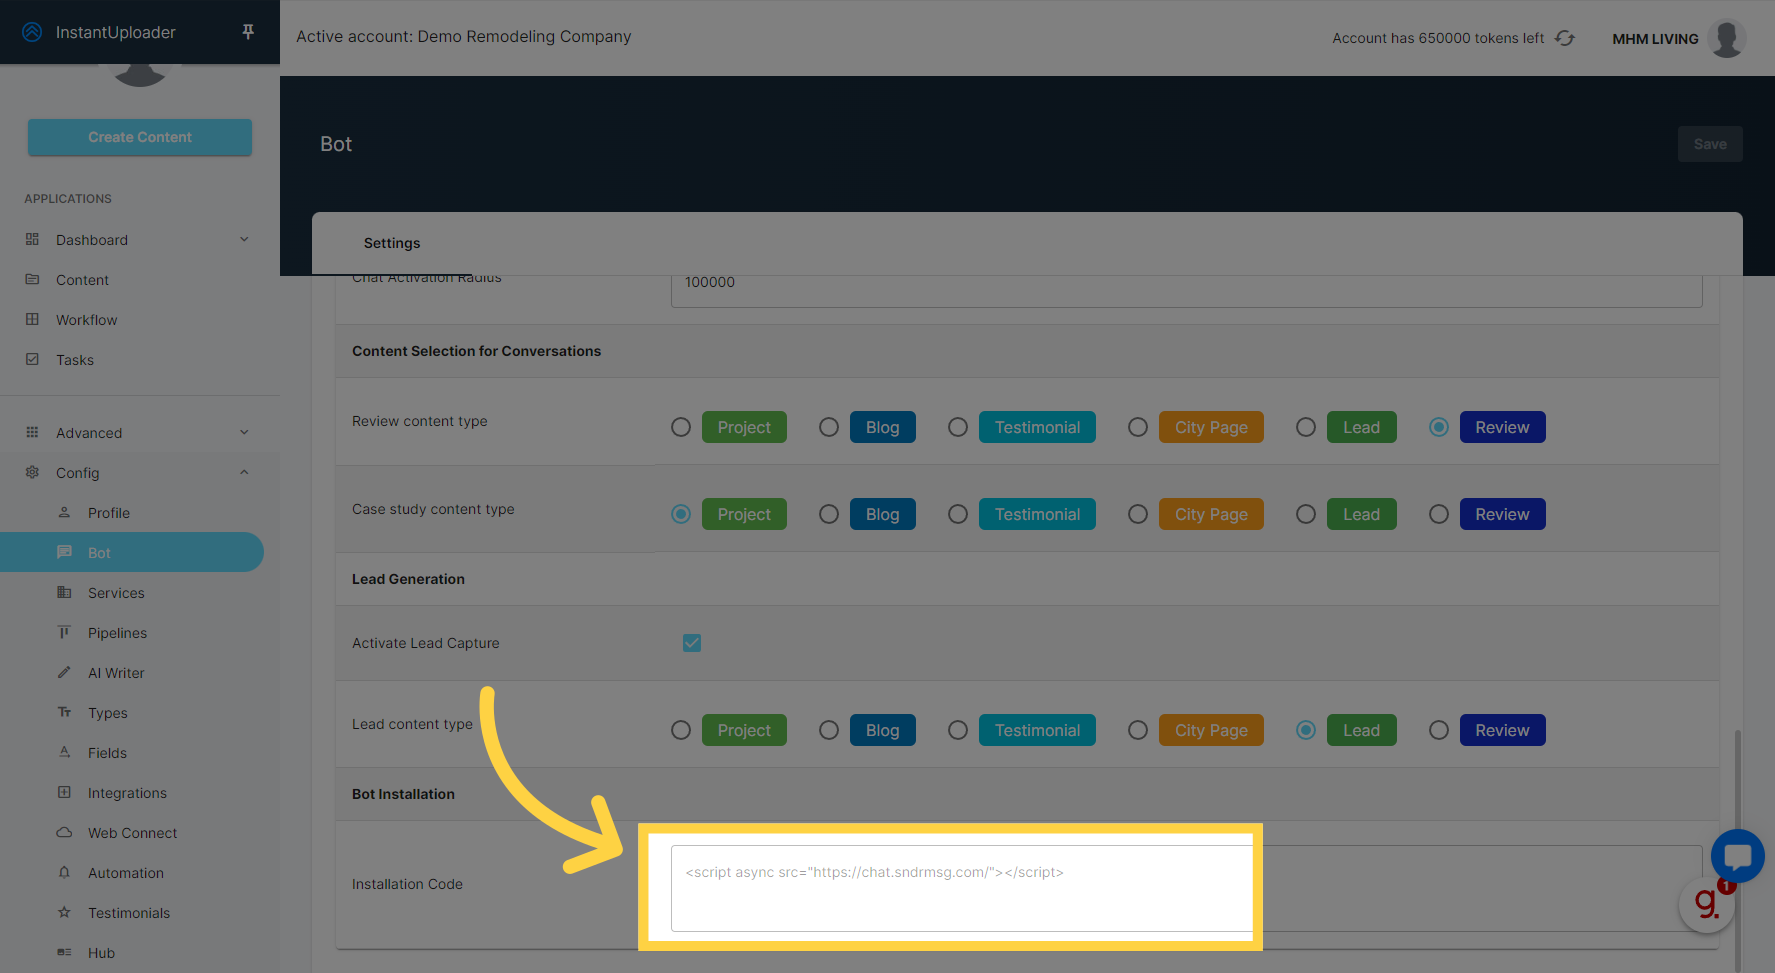
Task: Click Blue Blog badge in Lead content row
Action: (x=883, y=730)
